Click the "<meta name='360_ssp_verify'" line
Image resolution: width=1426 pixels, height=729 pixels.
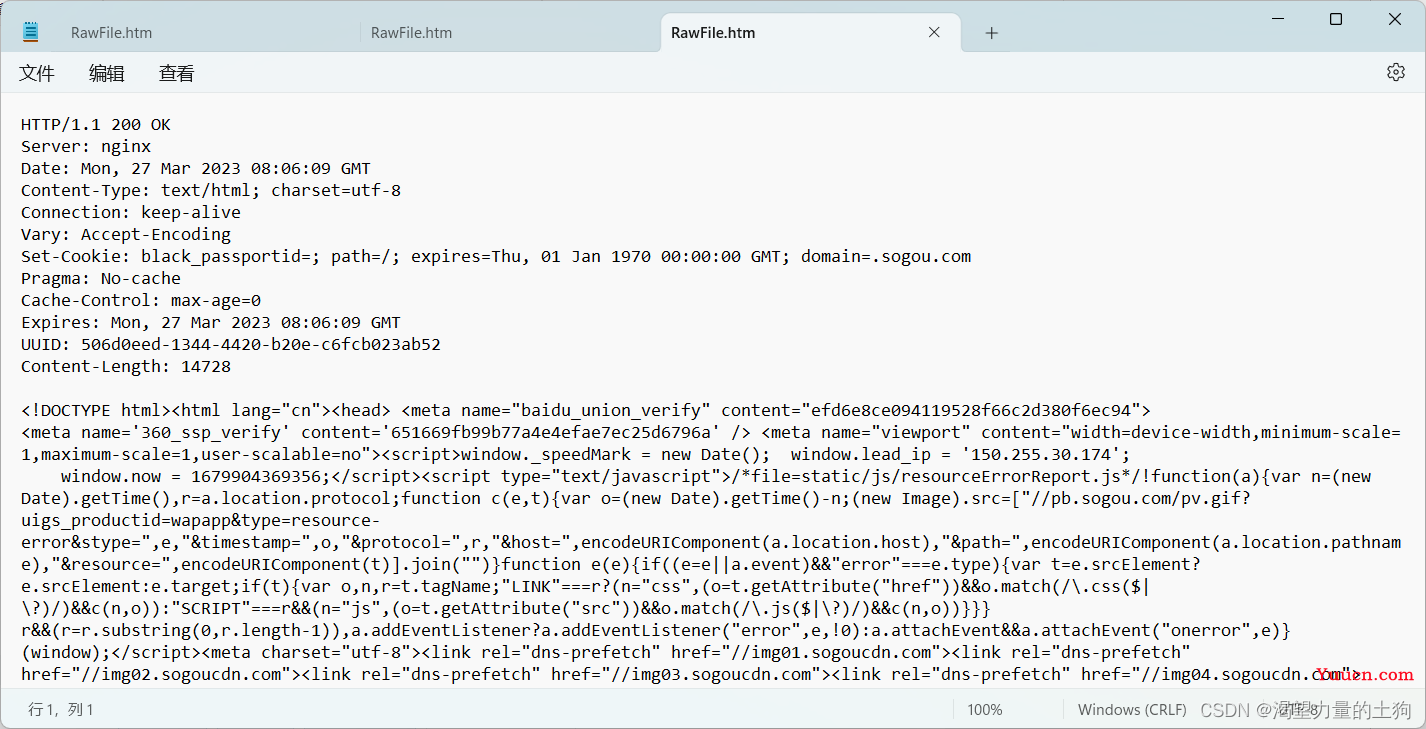[711, 433]
